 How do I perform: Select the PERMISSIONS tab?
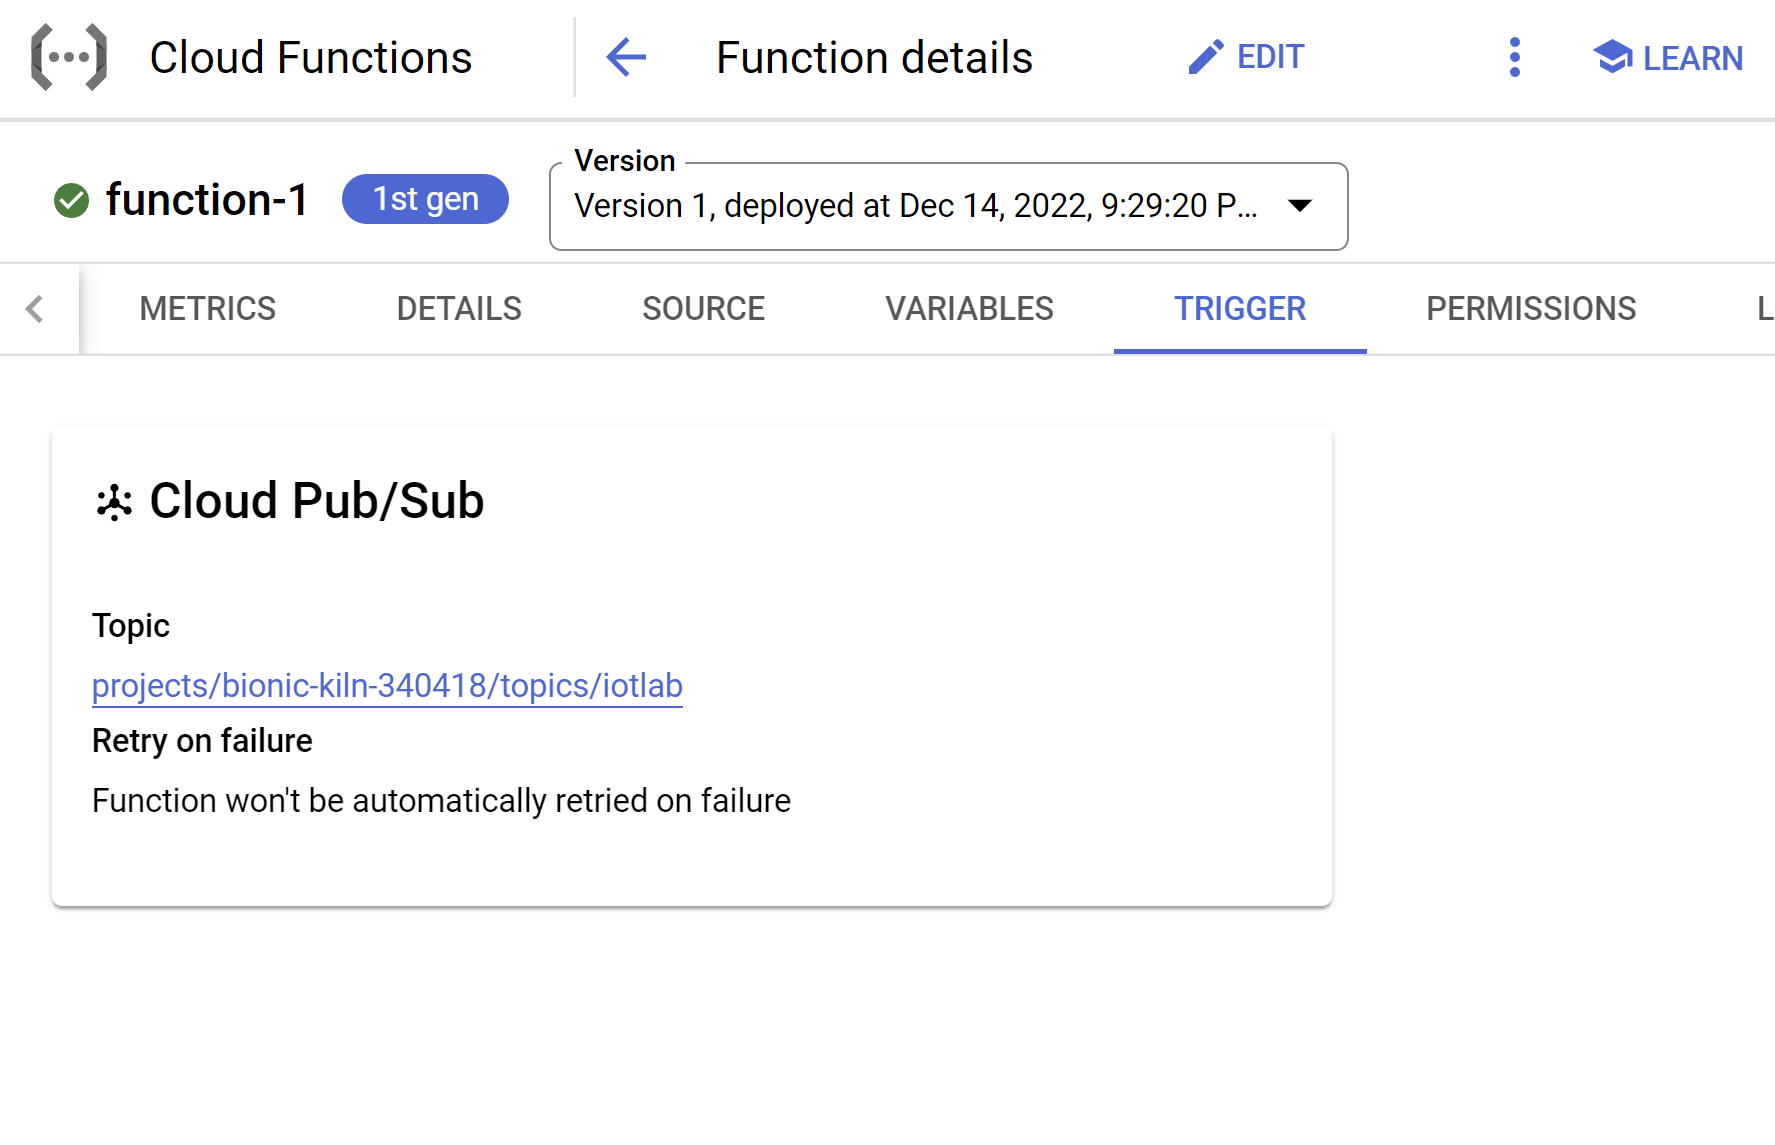[1531, 309]
